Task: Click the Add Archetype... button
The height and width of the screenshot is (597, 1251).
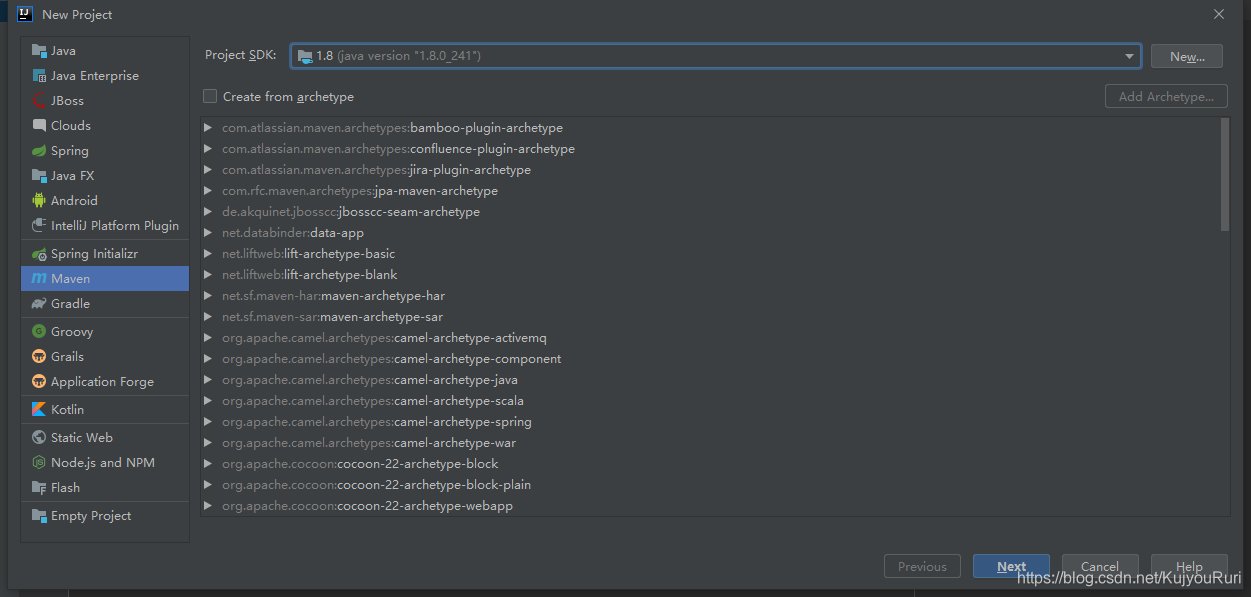Action: pos(1166,97)
